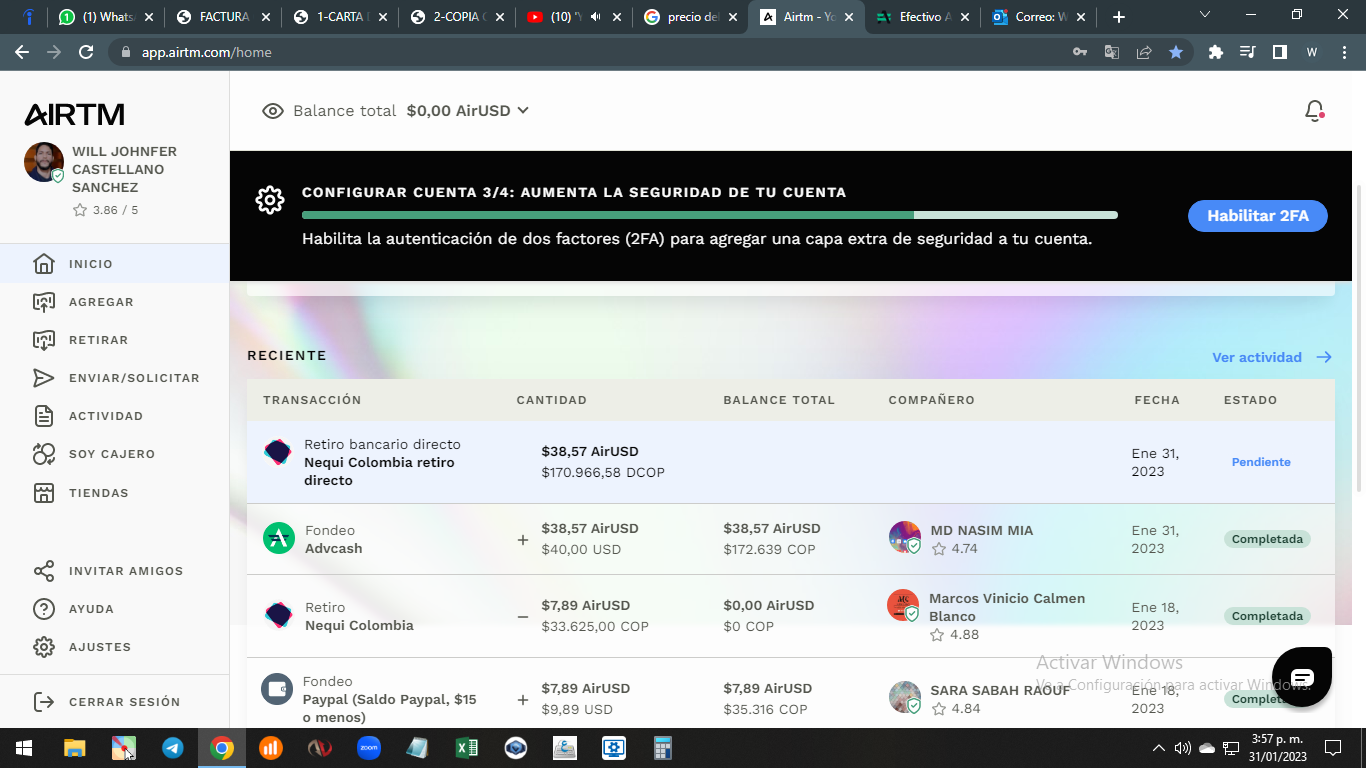Open Windows Start menu
This screenshot has width=1366, height=768.
pos(24,748)
